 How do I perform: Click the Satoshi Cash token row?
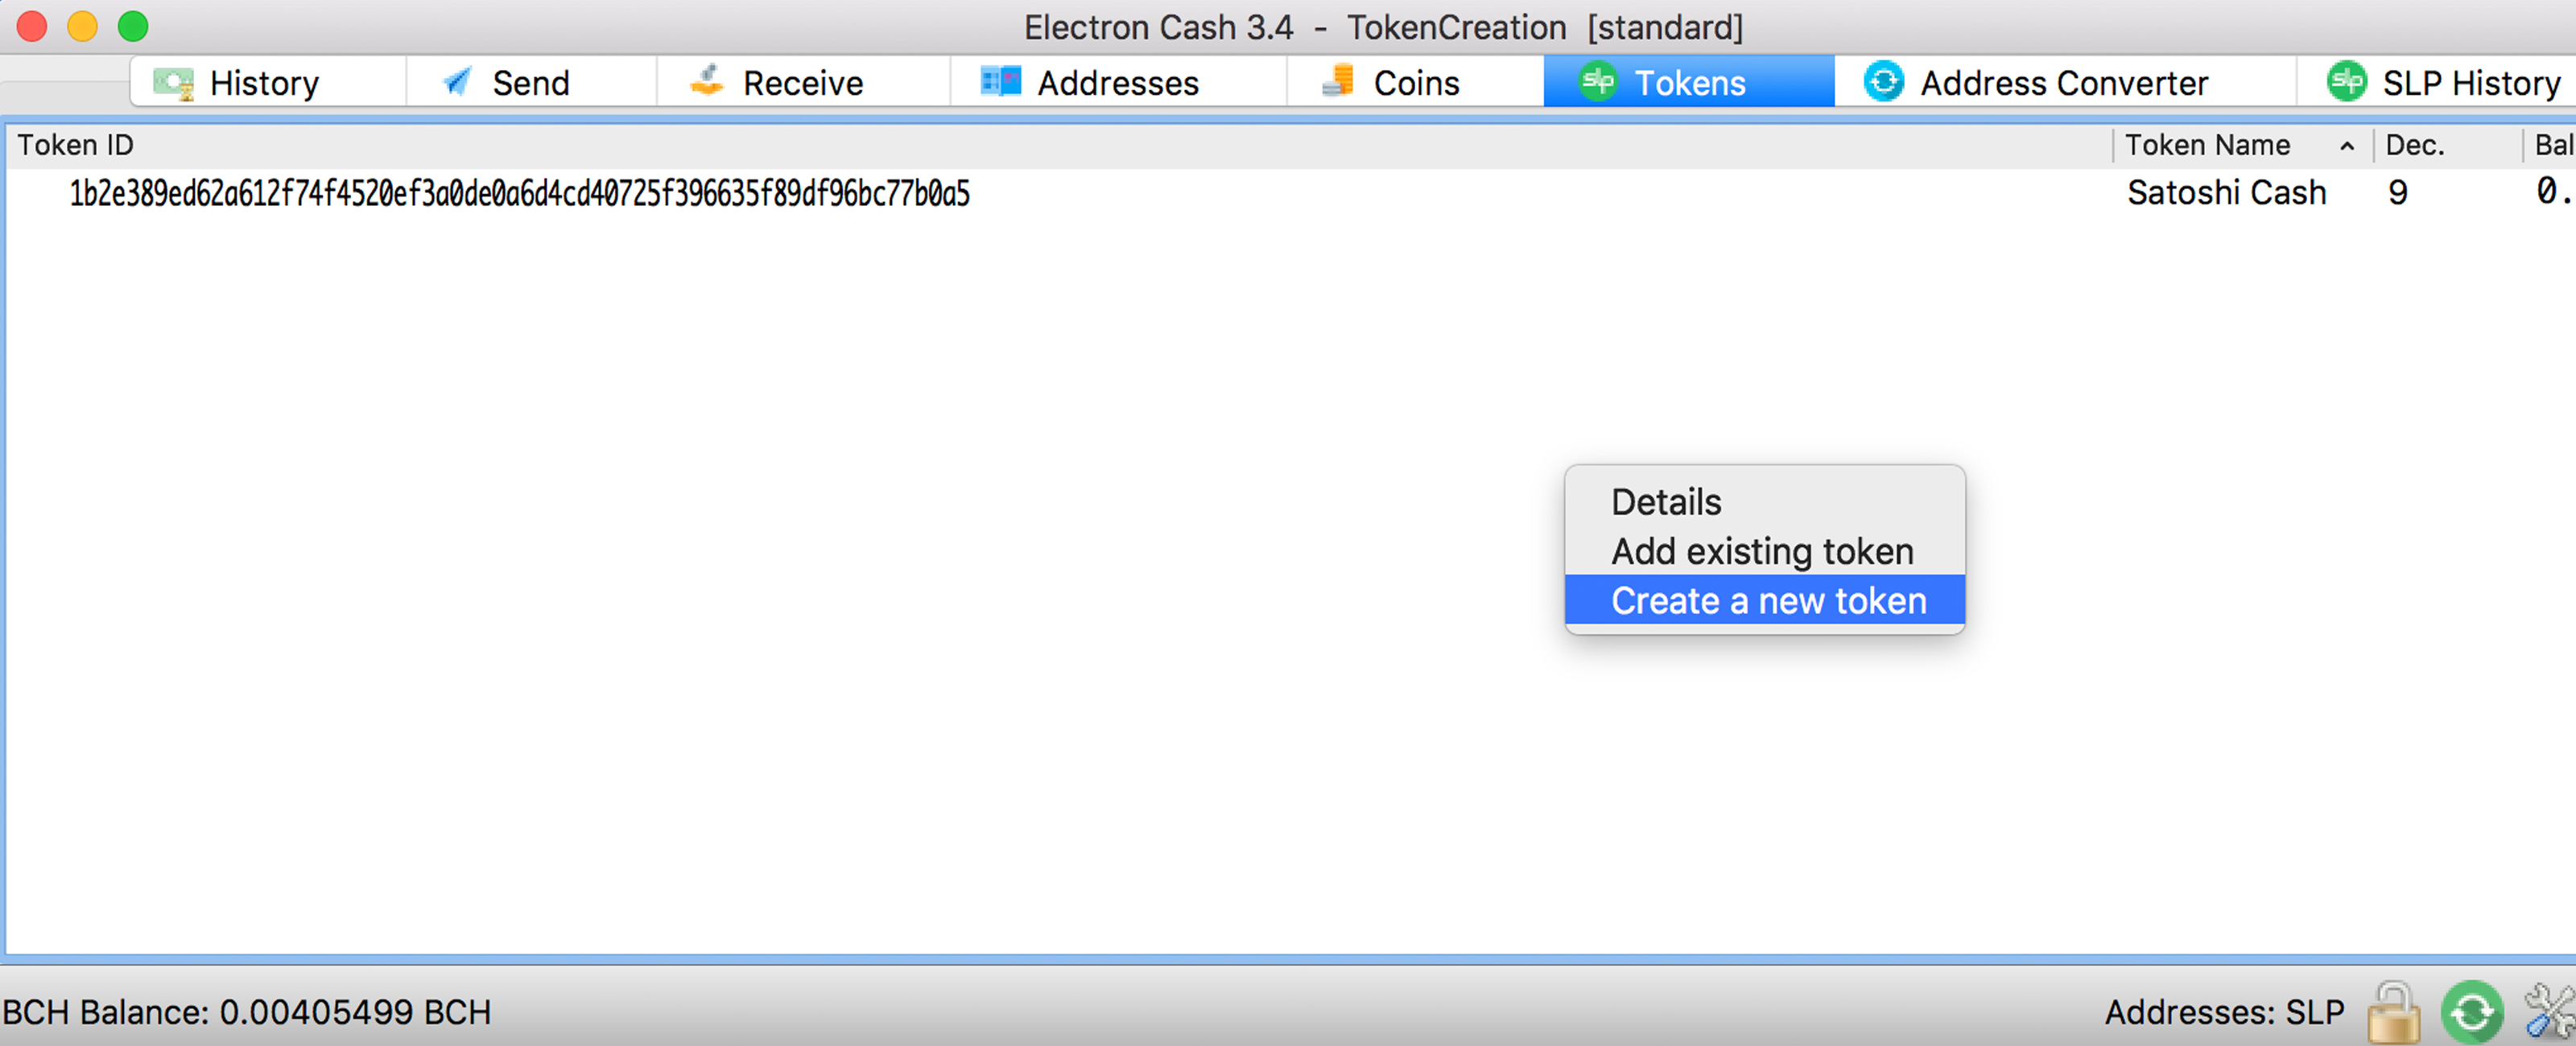point(1288,192)
